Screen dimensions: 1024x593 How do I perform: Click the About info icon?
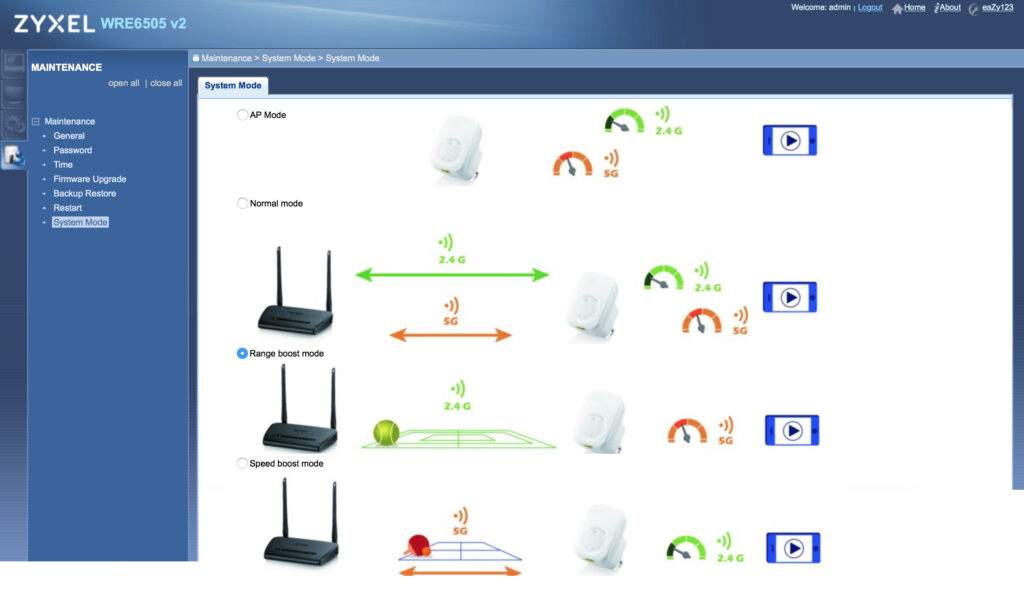(x=938, y=8)
